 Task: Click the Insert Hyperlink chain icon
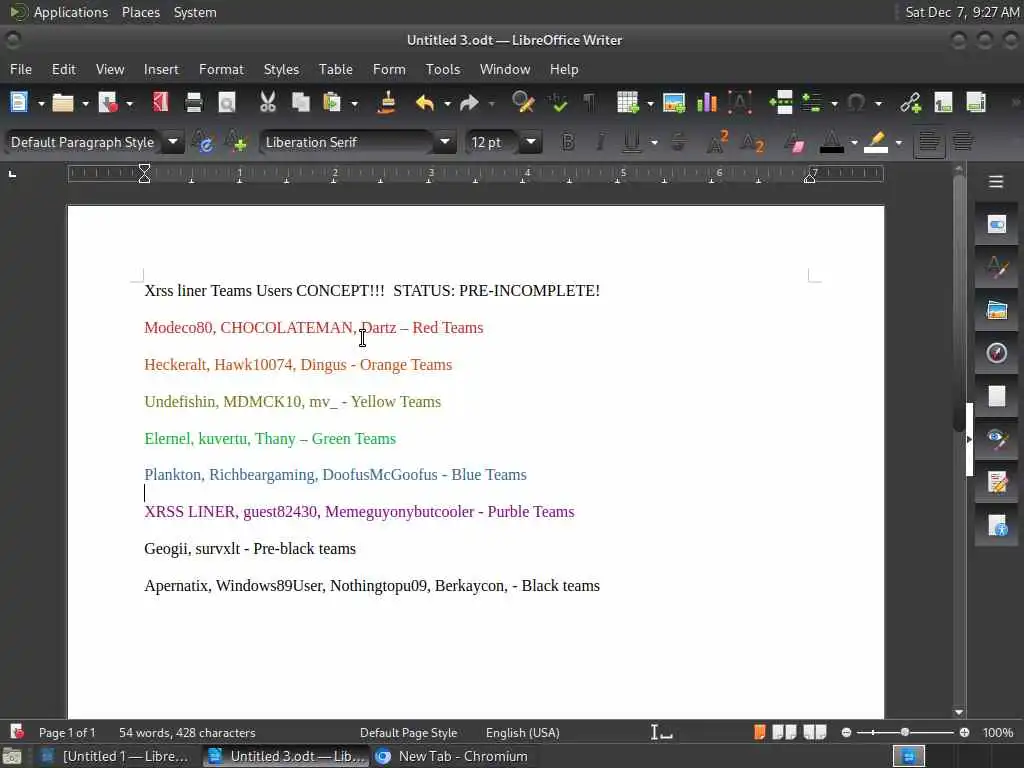tap(911, 103)
